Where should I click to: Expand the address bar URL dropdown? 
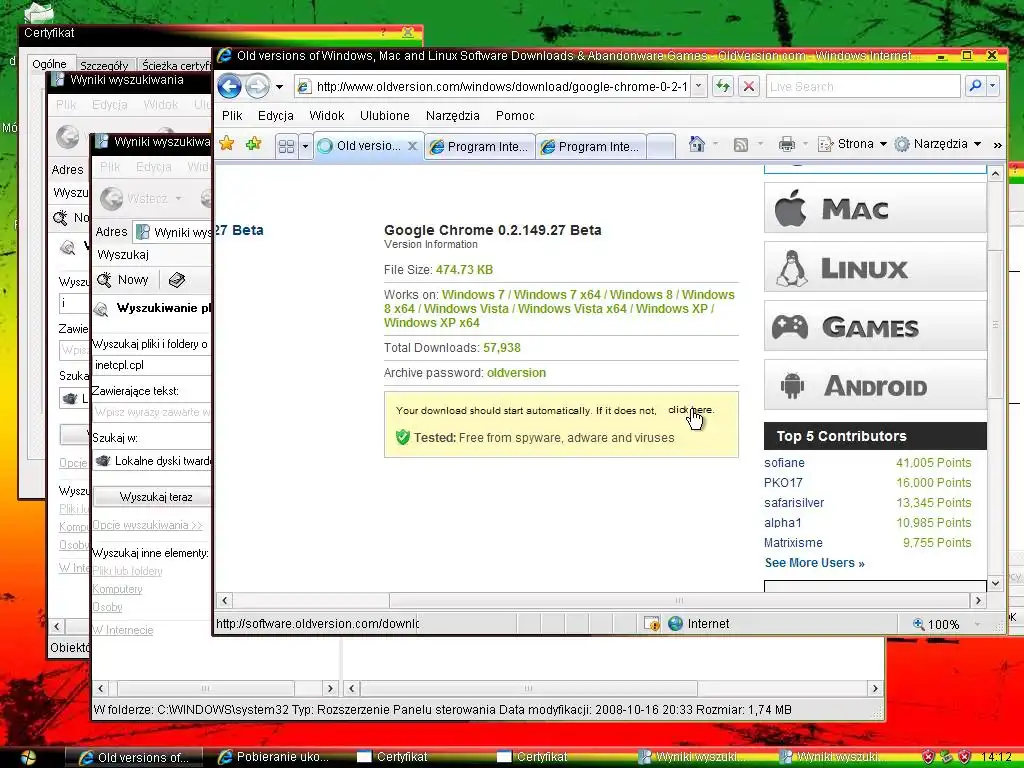[x=699, y=86]
